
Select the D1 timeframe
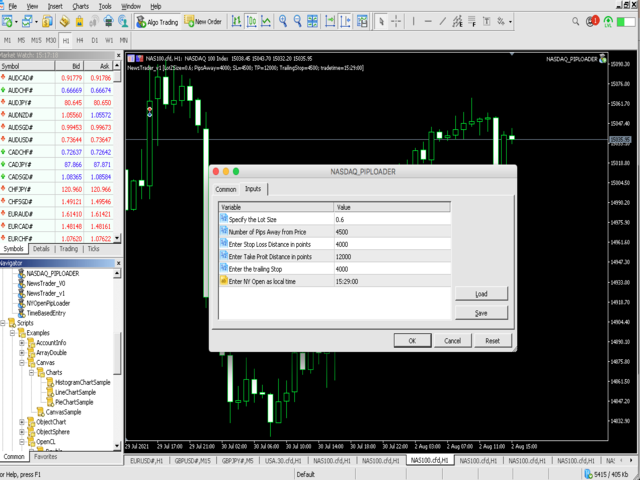95,40
